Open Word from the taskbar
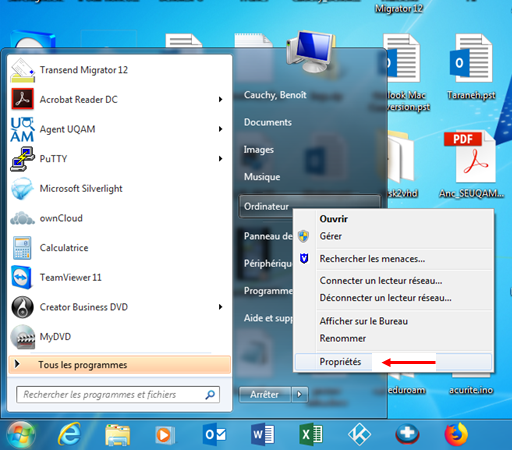 (262, 435)
